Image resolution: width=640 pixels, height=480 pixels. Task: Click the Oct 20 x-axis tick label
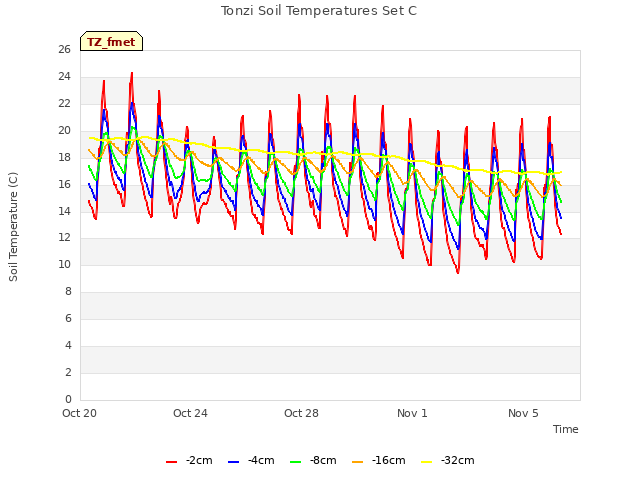(x=80, y=413)
